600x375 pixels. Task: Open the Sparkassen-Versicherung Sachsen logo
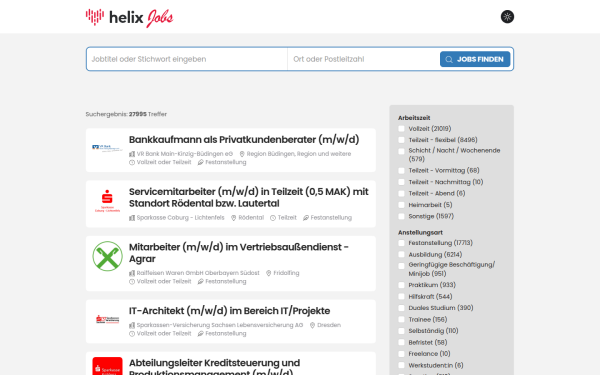[x=108, y=319]
